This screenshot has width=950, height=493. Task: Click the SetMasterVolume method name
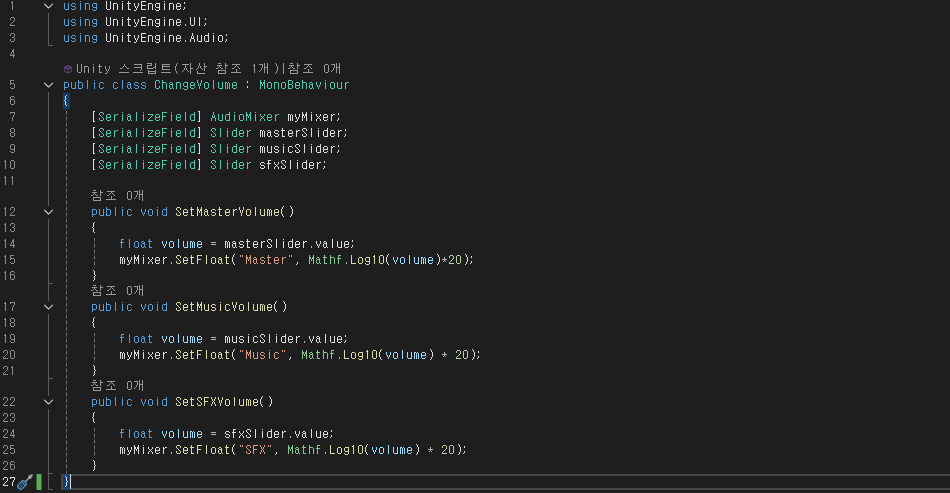227,212
